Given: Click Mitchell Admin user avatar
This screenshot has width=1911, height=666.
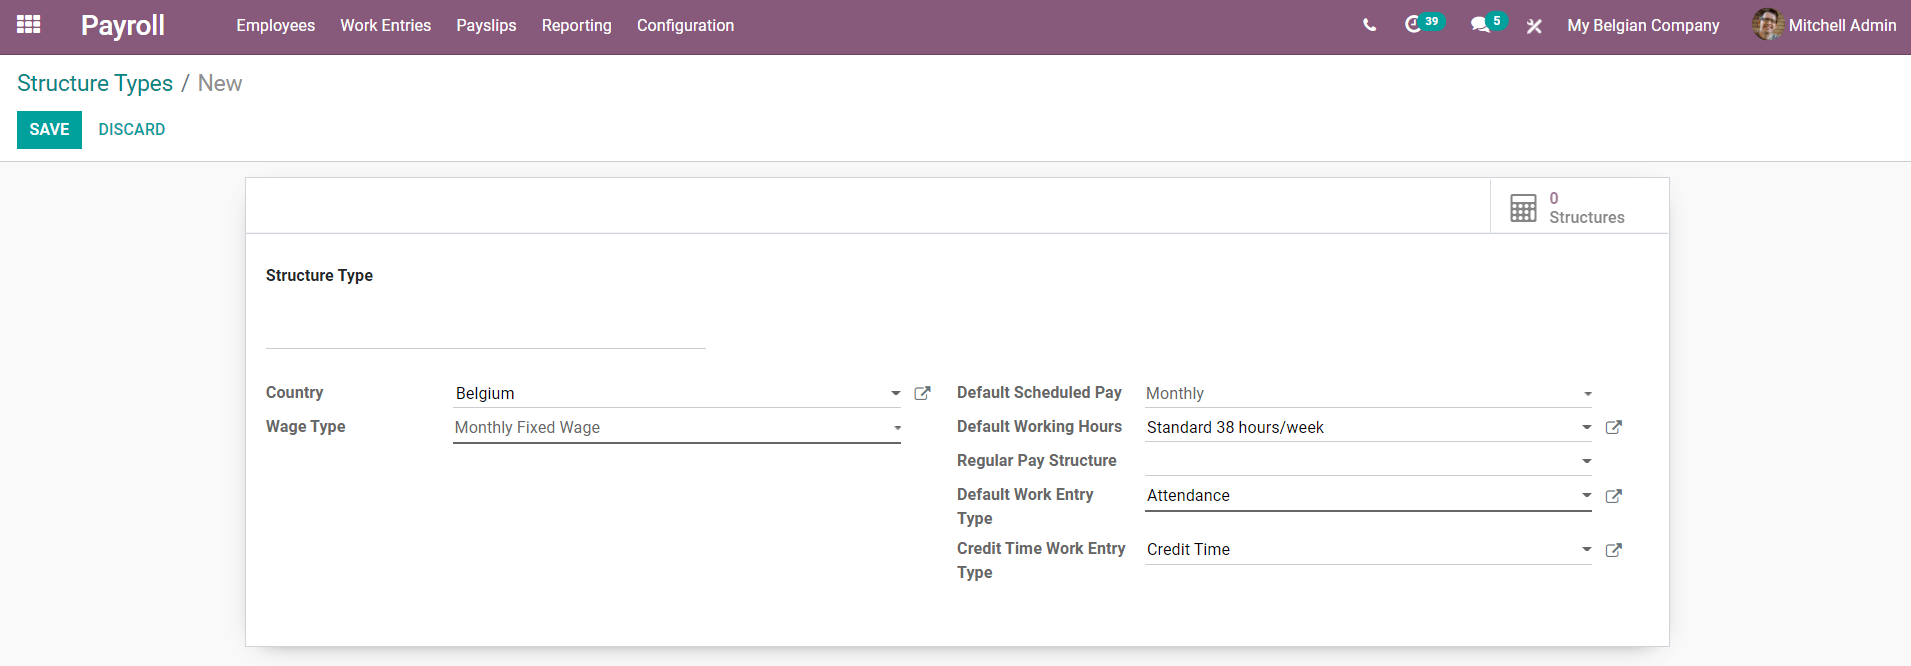Looking at the screenshot, I should 1767,25.
